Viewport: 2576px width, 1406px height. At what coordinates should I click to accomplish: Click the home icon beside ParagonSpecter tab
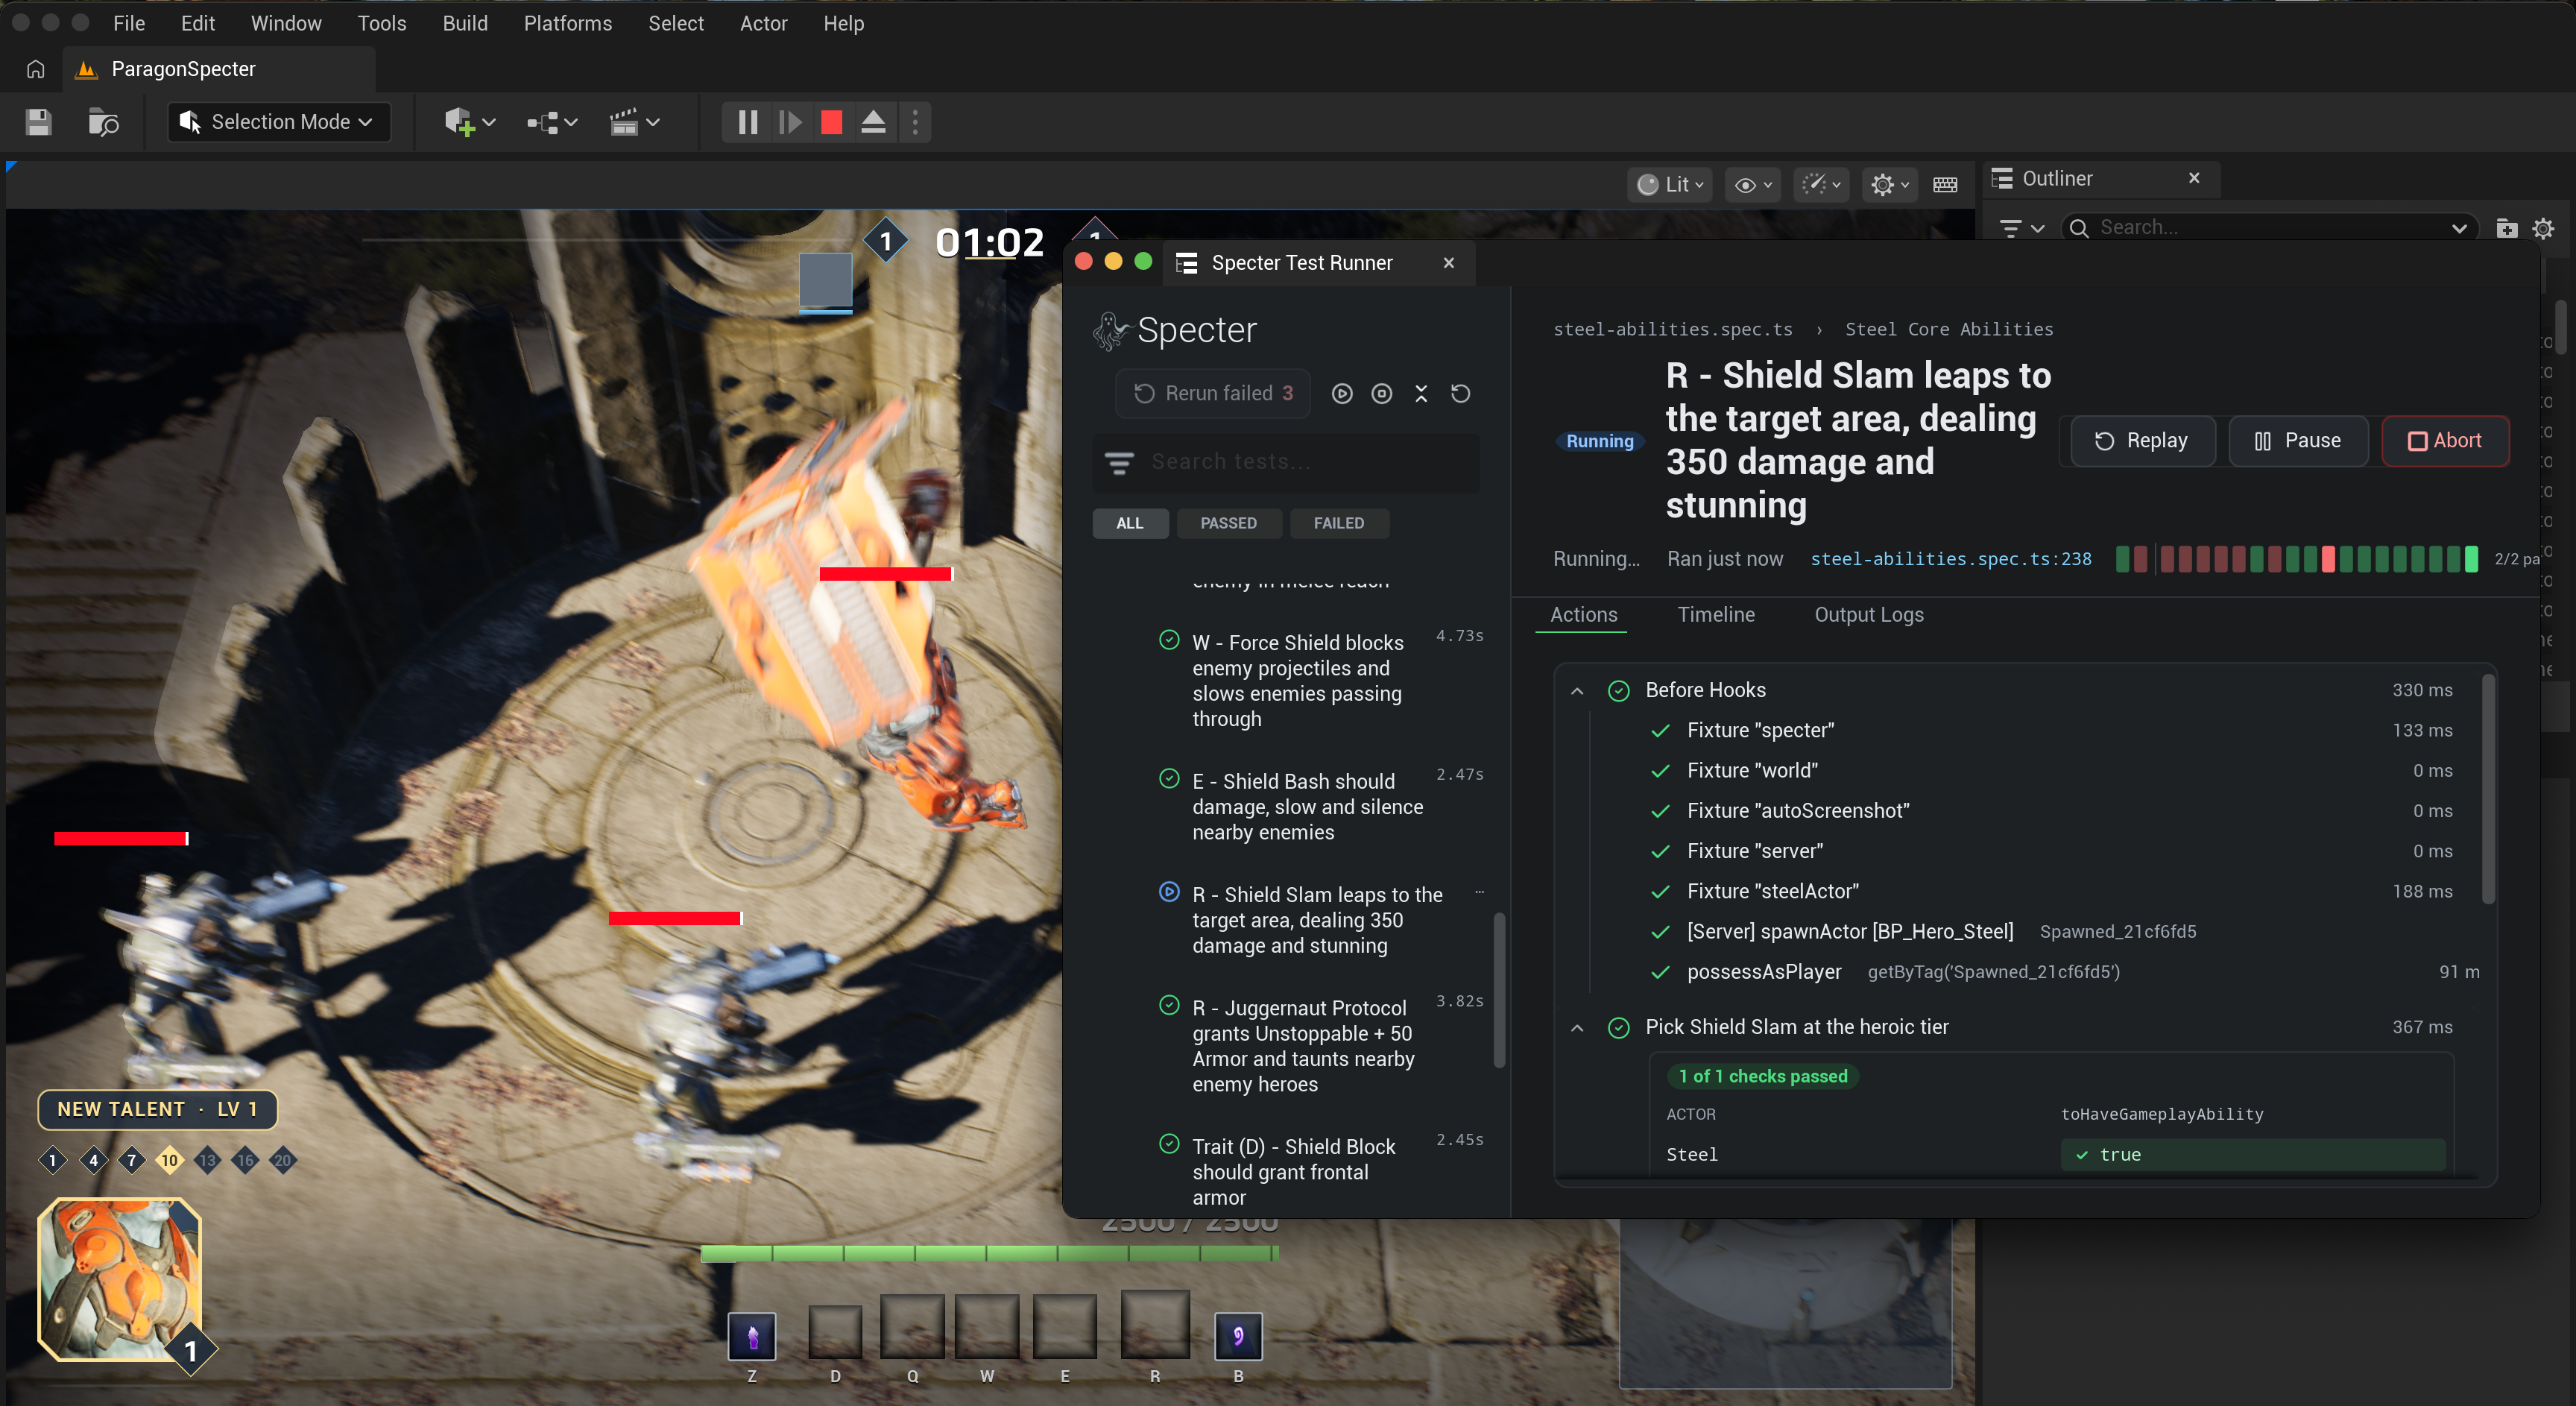[x=35, y=69]
